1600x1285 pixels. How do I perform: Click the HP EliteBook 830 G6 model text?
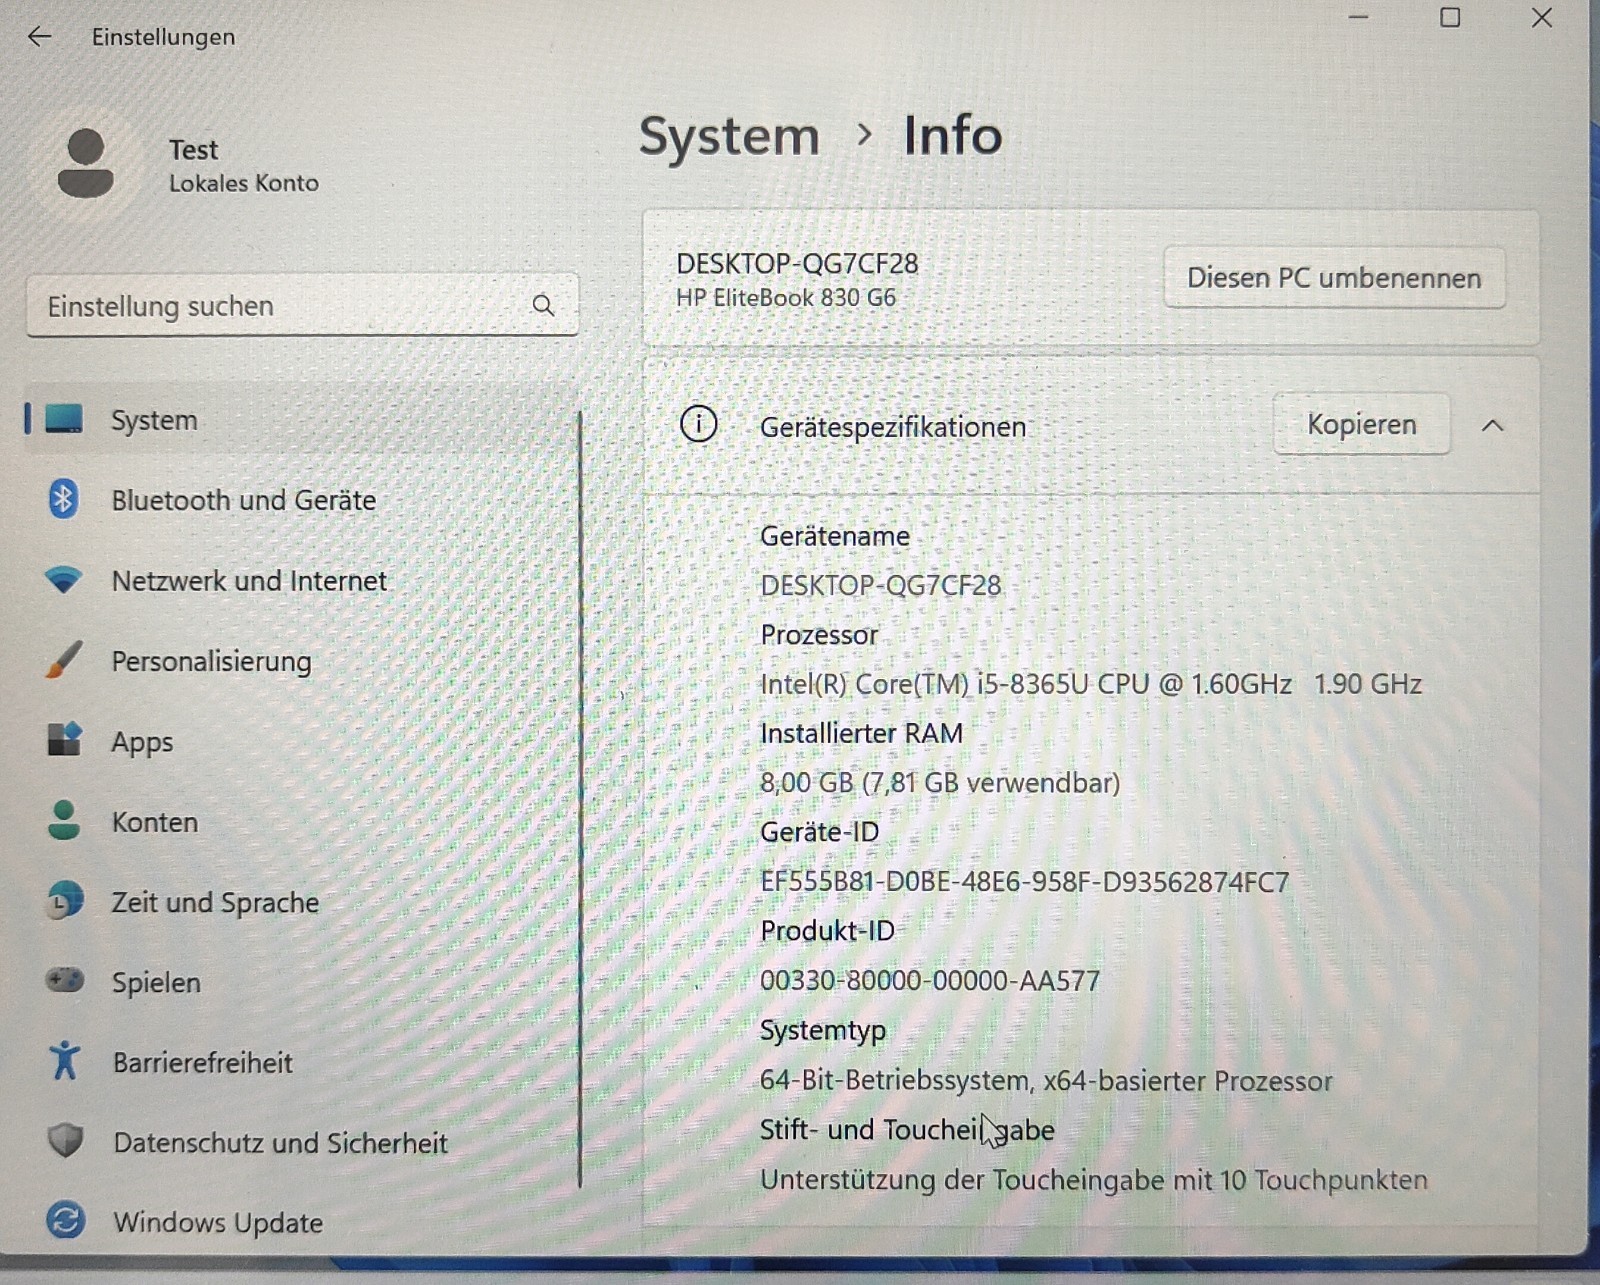pos(786,297)
